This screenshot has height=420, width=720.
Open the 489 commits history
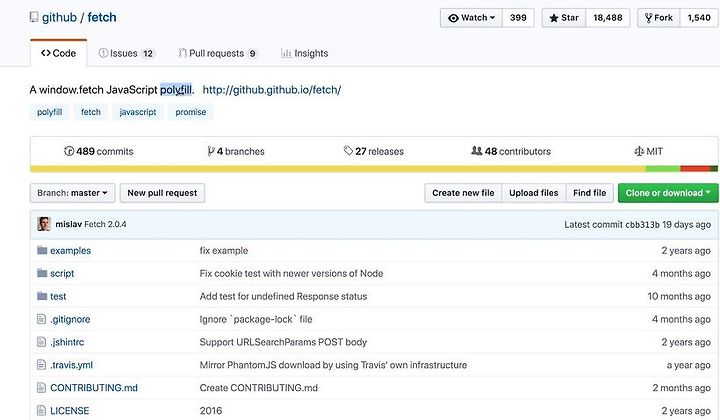tap(99, 151)
